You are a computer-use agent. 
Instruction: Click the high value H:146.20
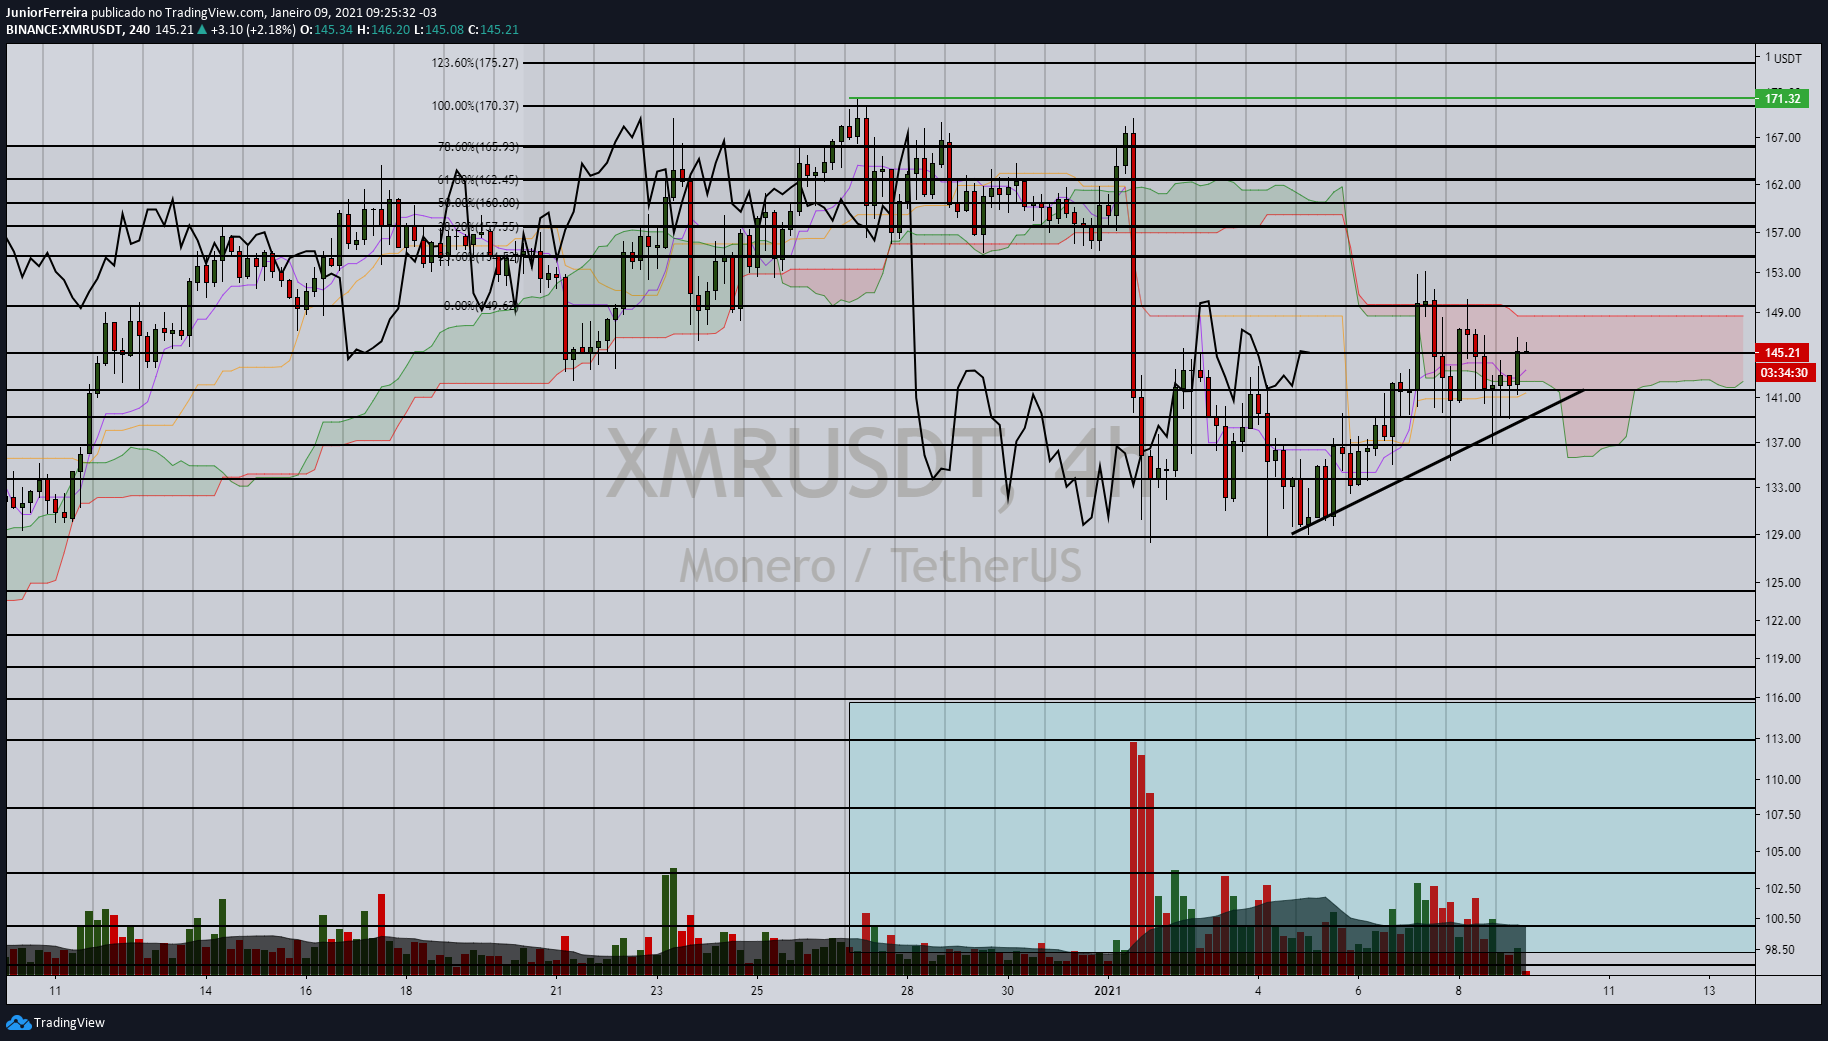tap(384, 30)
